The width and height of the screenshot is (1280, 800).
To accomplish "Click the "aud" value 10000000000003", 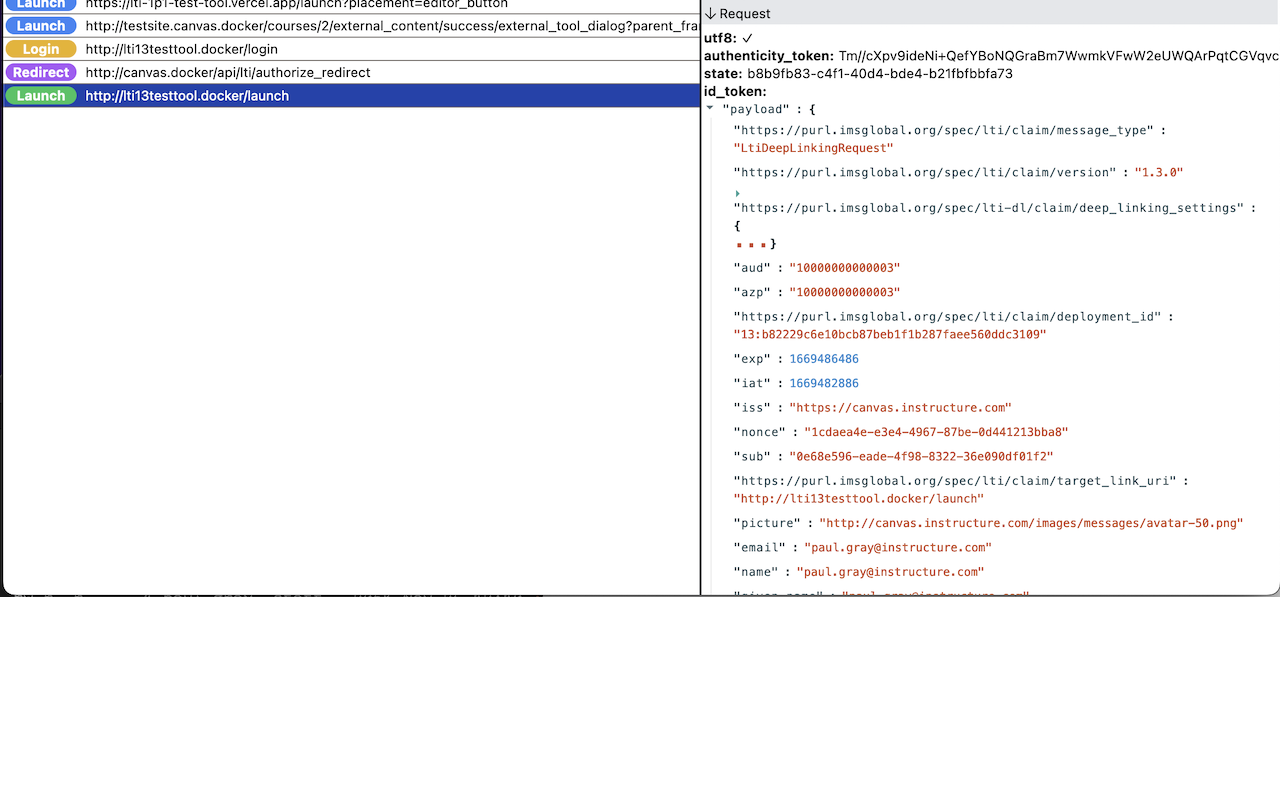I will click(844, 268).
